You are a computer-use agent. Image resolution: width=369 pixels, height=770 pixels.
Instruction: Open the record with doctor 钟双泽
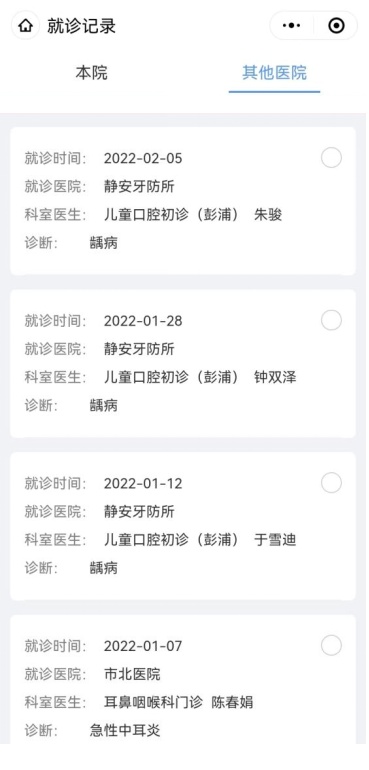point(183,363)
